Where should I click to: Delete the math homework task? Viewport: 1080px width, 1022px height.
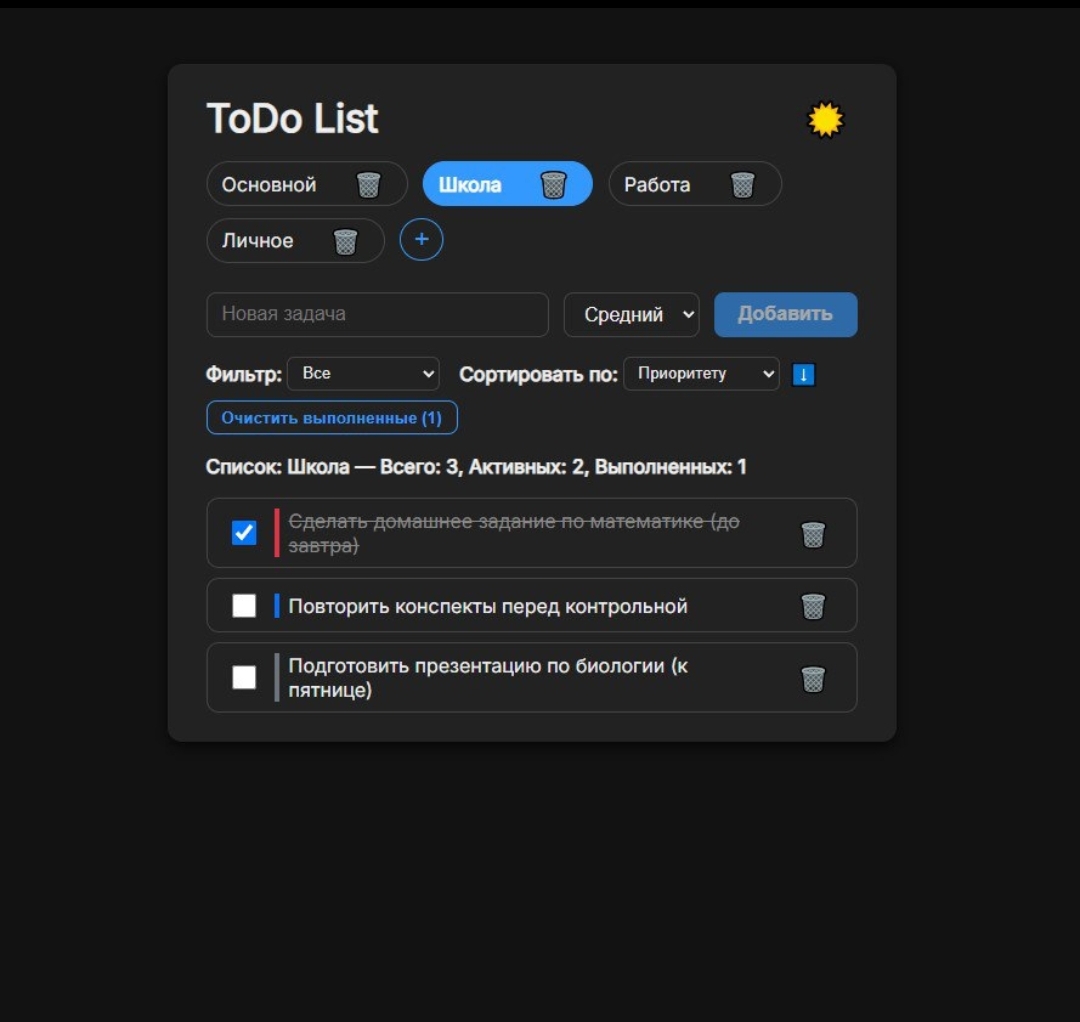pos(813,534)
